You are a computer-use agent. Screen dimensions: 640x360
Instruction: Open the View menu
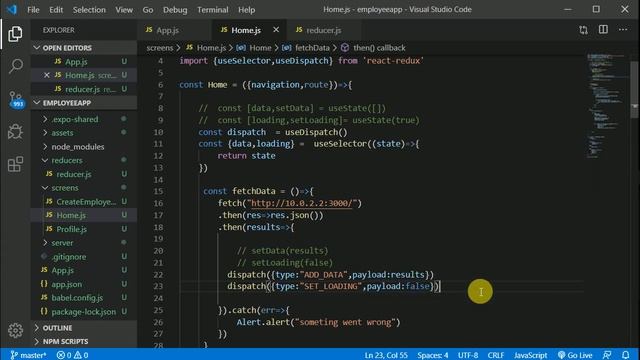124,9
